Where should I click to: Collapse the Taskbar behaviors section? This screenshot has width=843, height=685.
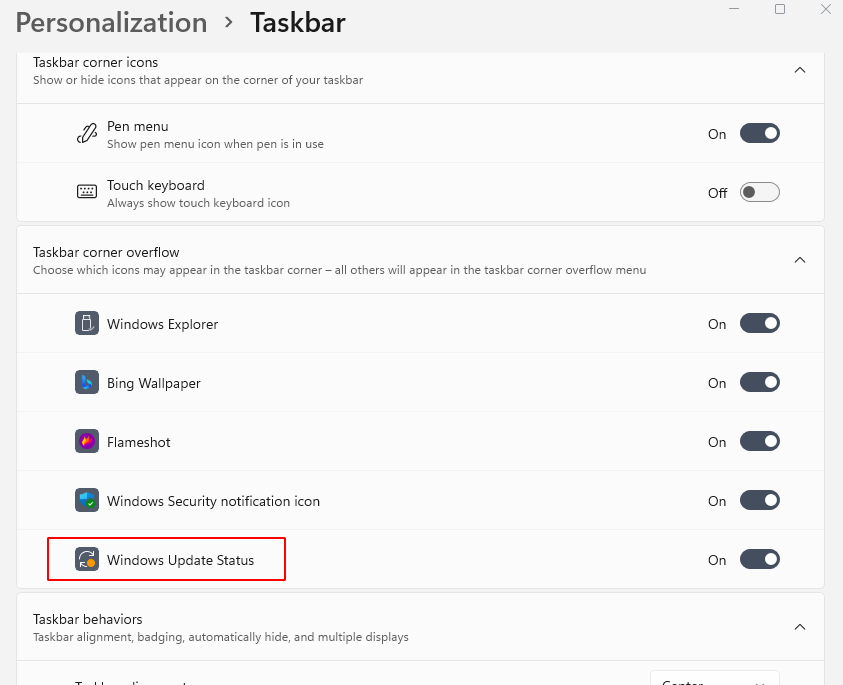pyautogui.click(x=800, y=627)
